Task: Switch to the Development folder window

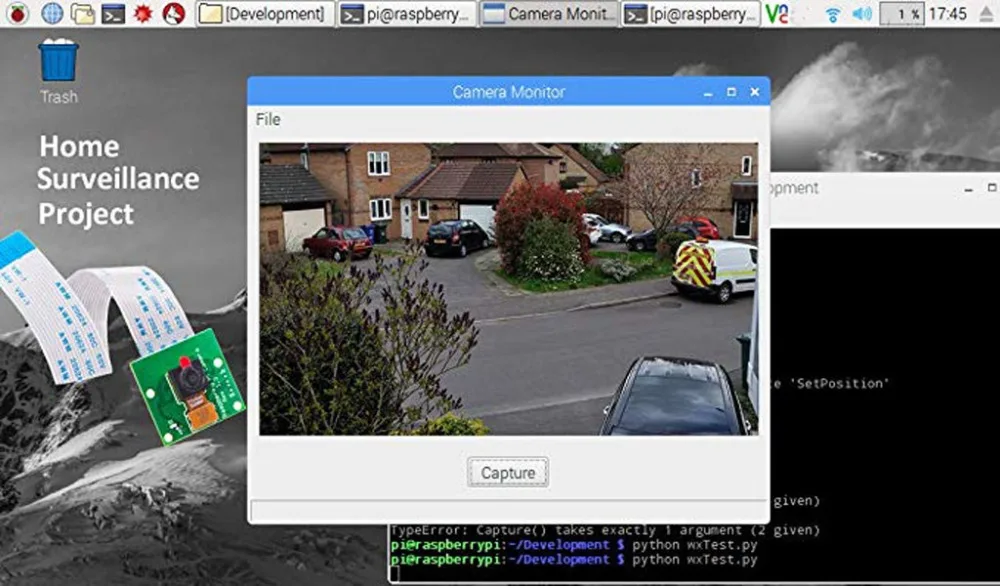Action: [265, 13]
